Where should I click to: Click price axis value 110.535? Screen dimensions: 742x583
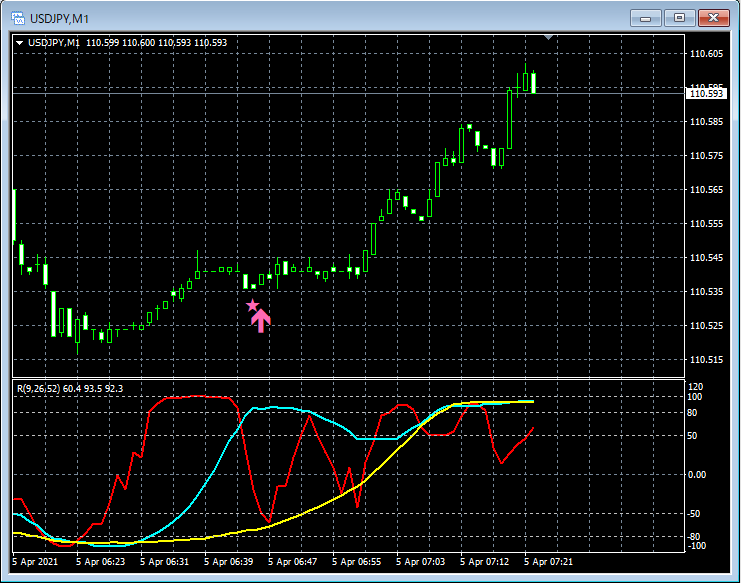pyautogui.click(x=707, y=292)
